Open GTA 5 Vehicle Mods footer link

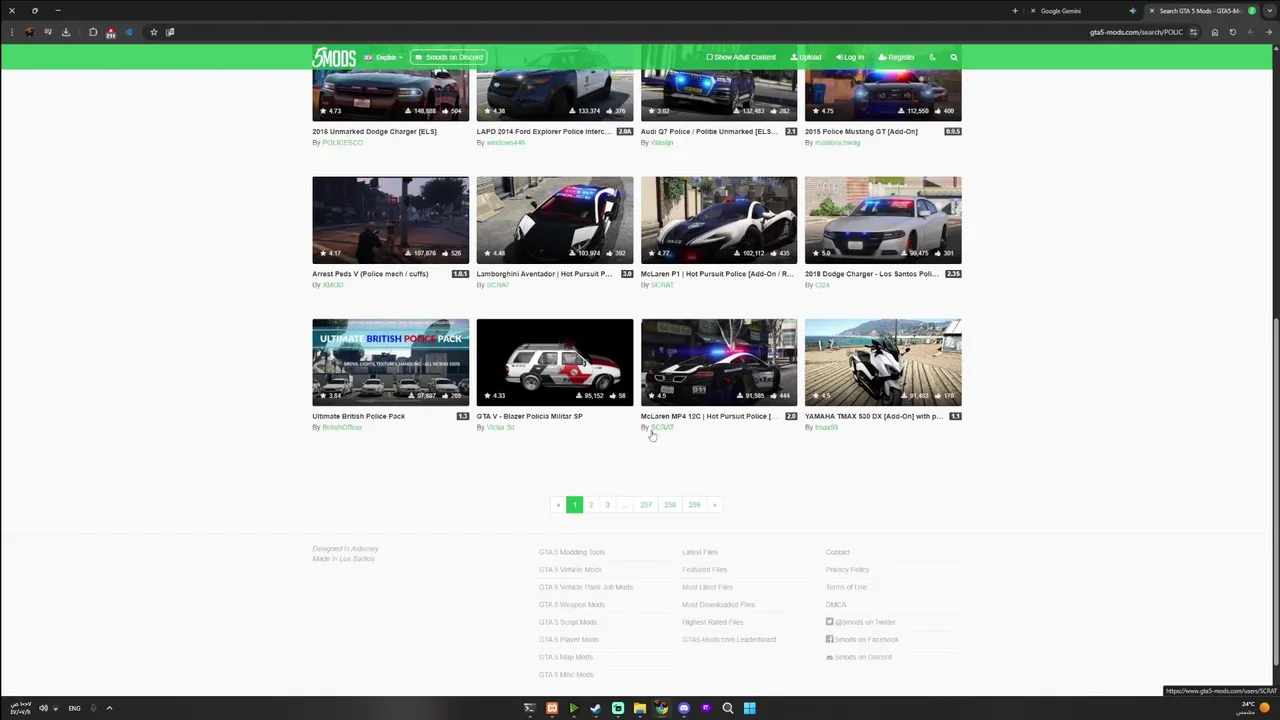(x=570, y=570)
